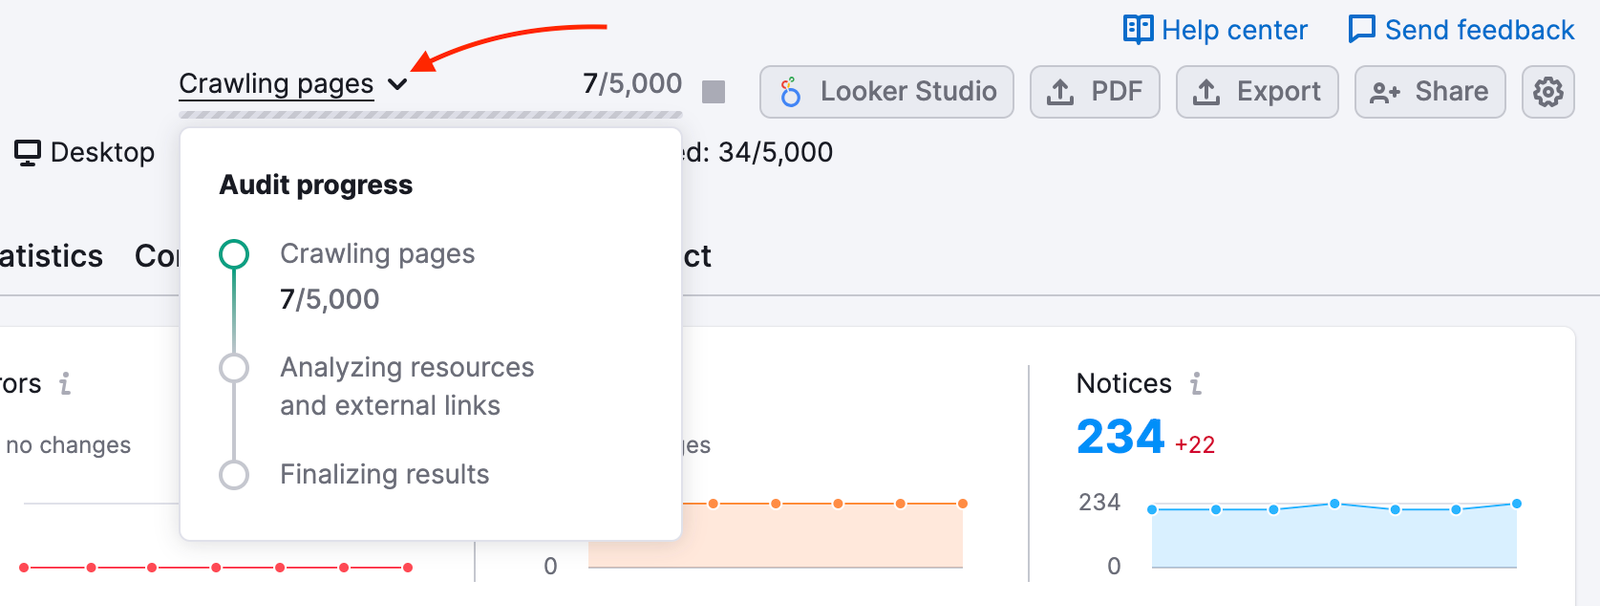1600x606 pixels.
Task: Click the Share person icon
Action: 1385,91
